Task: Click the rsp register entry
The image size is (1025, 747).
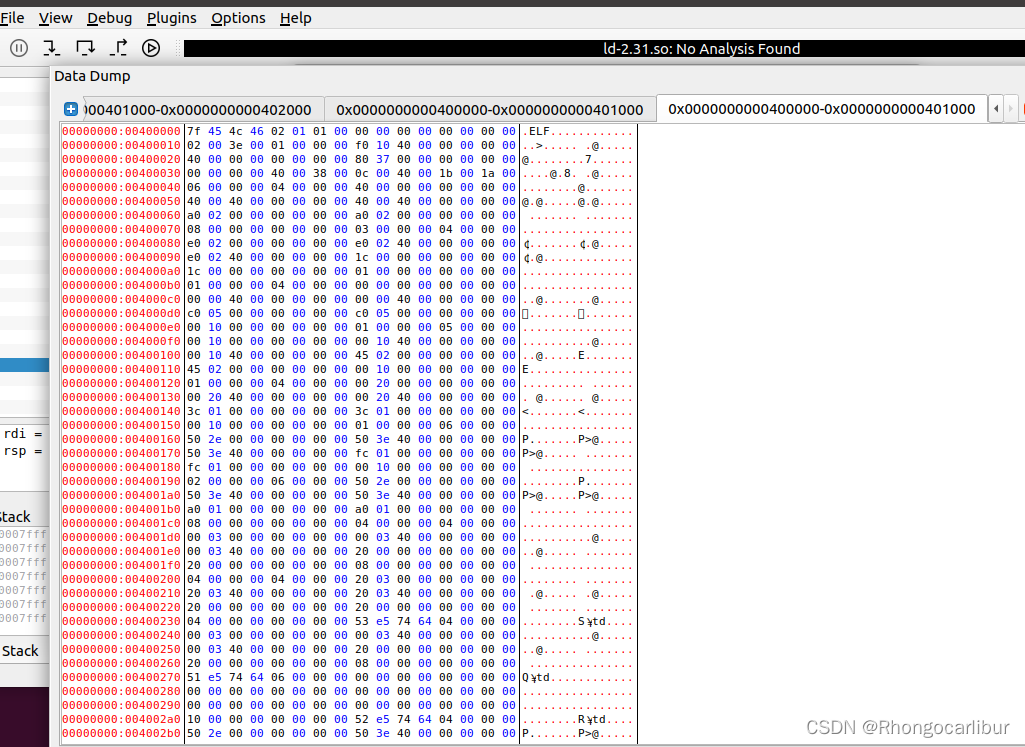Action: click(23, 451)
